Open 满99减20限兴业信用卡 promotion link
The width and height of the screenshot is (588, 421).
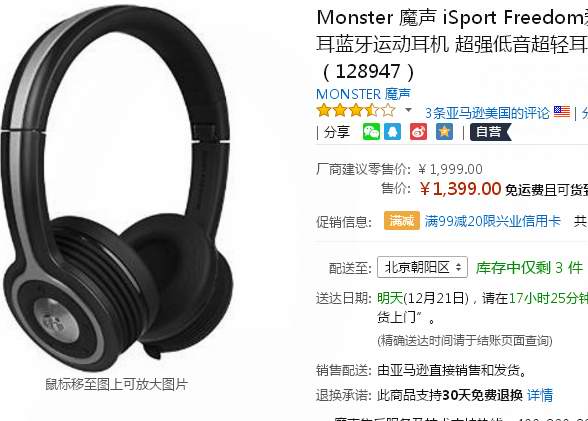[x=492, y=221]
